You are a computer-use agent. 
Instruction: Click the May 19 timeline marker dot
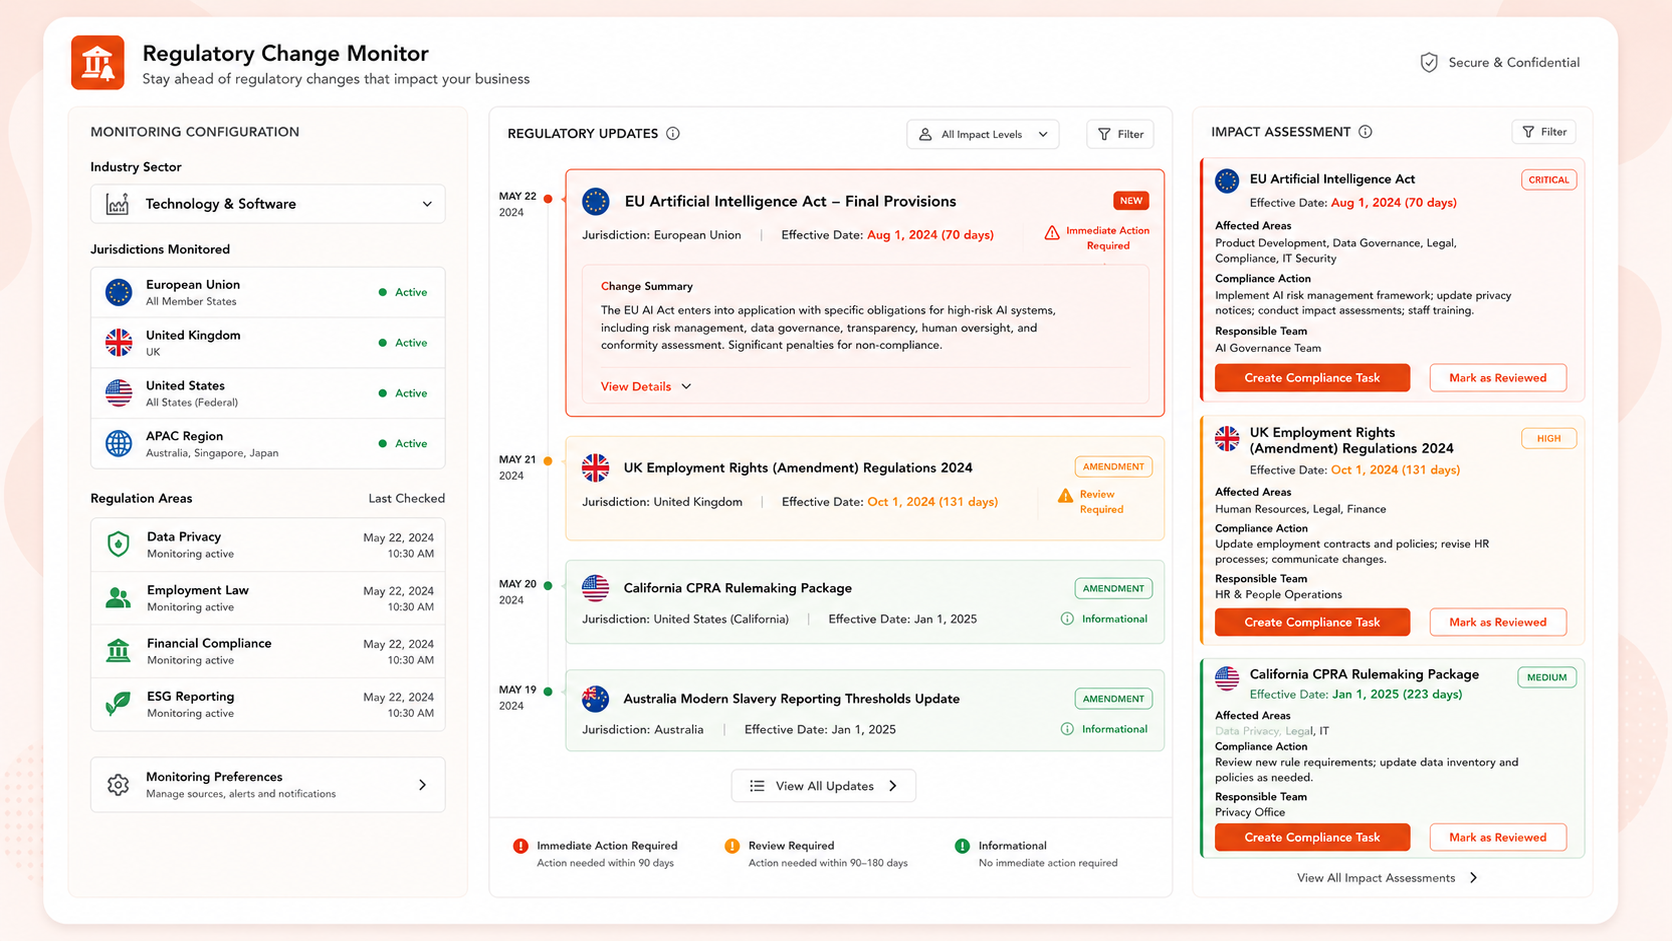point(548,692)
